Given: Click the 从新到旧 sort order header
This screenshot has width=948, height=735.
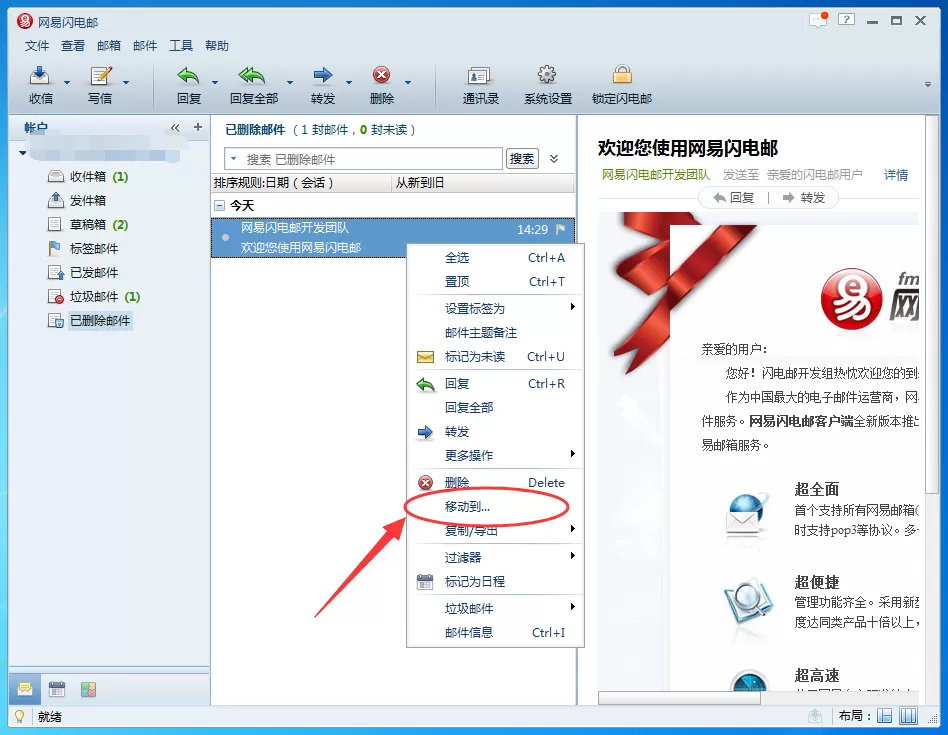Looking at the screenshot, I should tap(483, 183).
